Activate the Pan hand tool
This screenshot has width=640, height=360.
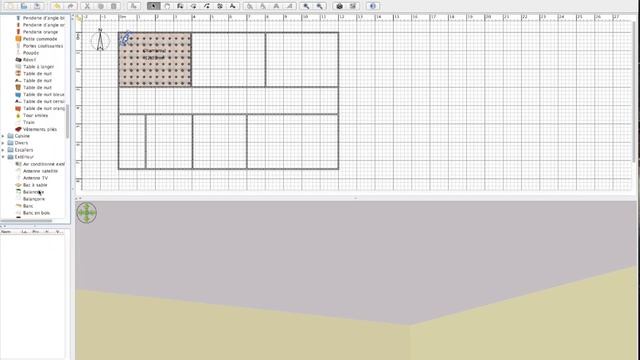coord(167,6)
